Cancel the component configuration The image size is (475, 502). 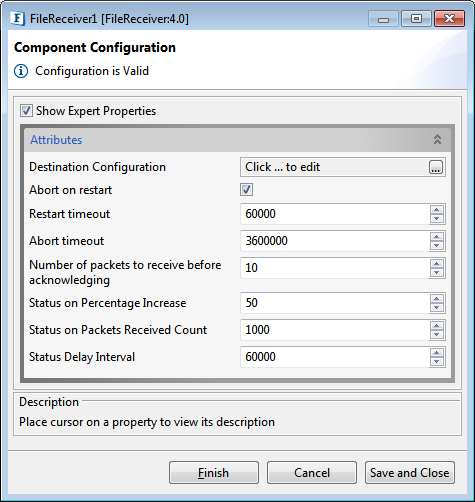(312, 473)
